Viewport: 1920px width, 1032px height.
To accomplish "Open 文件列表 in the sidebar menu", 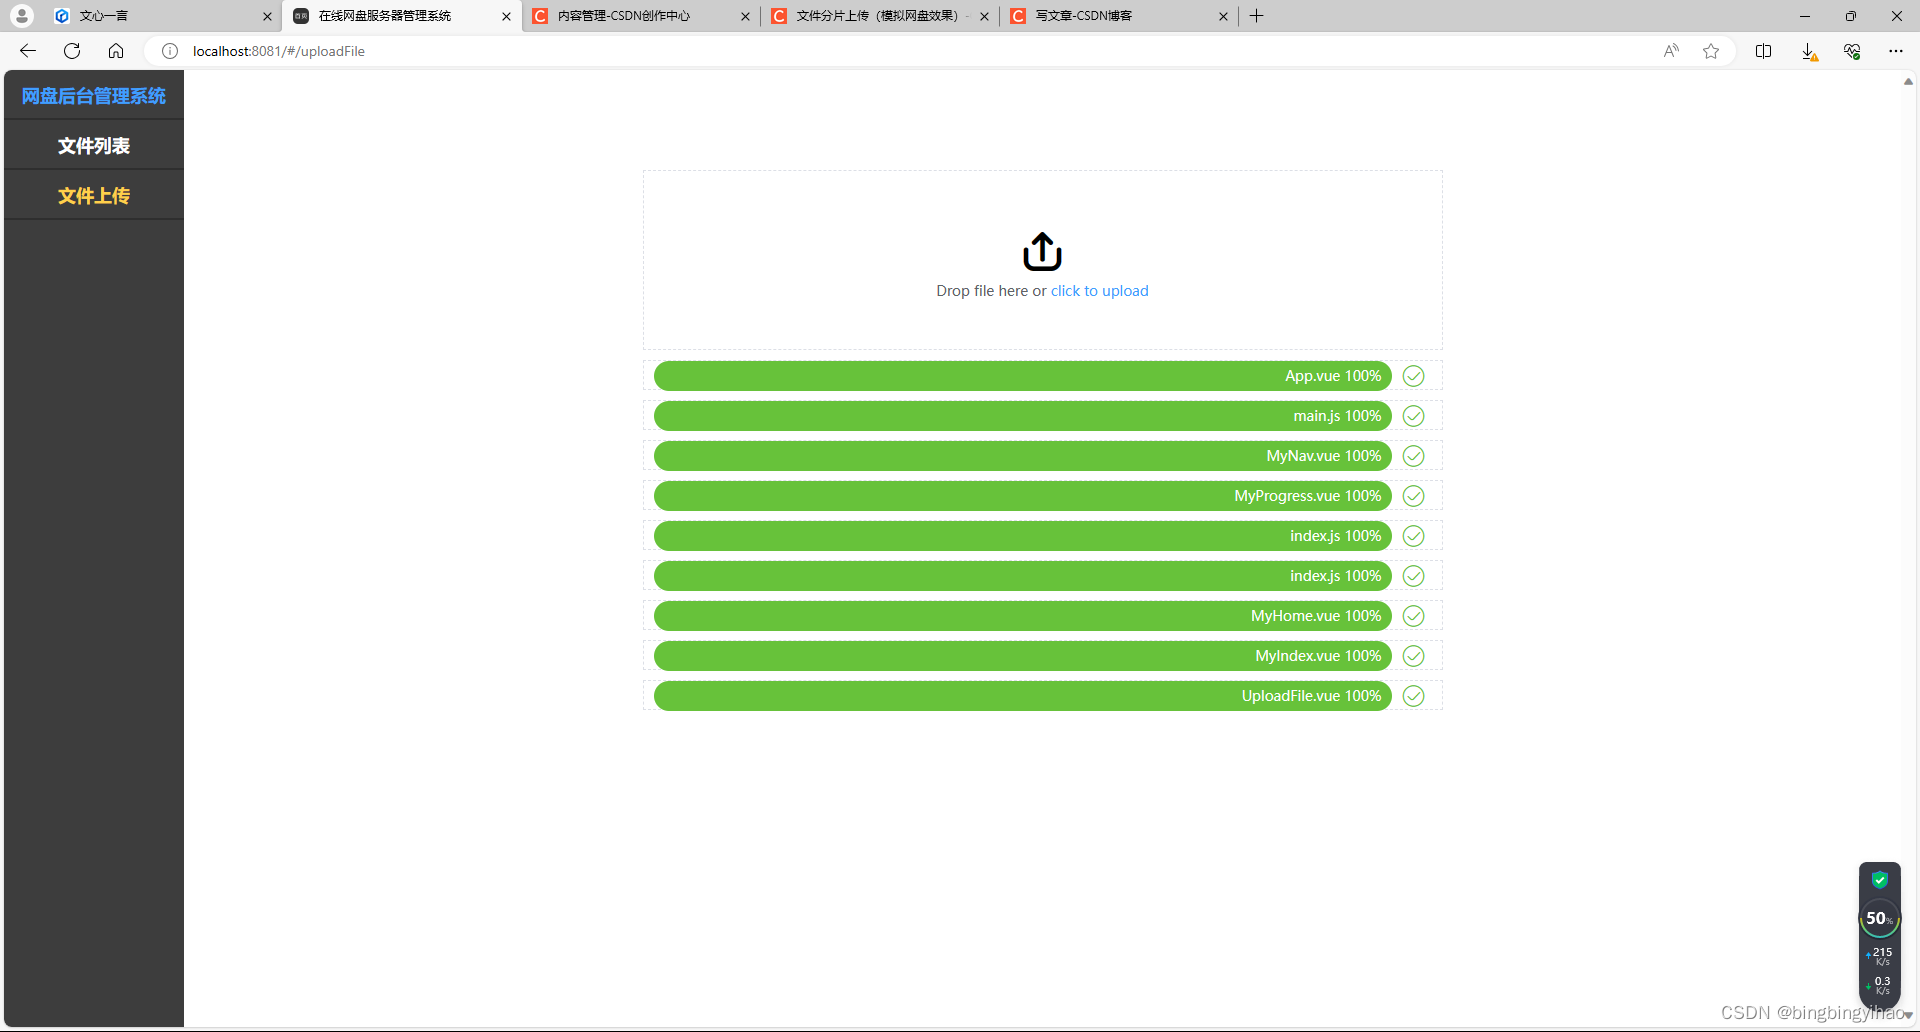I will [x=94, y=146].
